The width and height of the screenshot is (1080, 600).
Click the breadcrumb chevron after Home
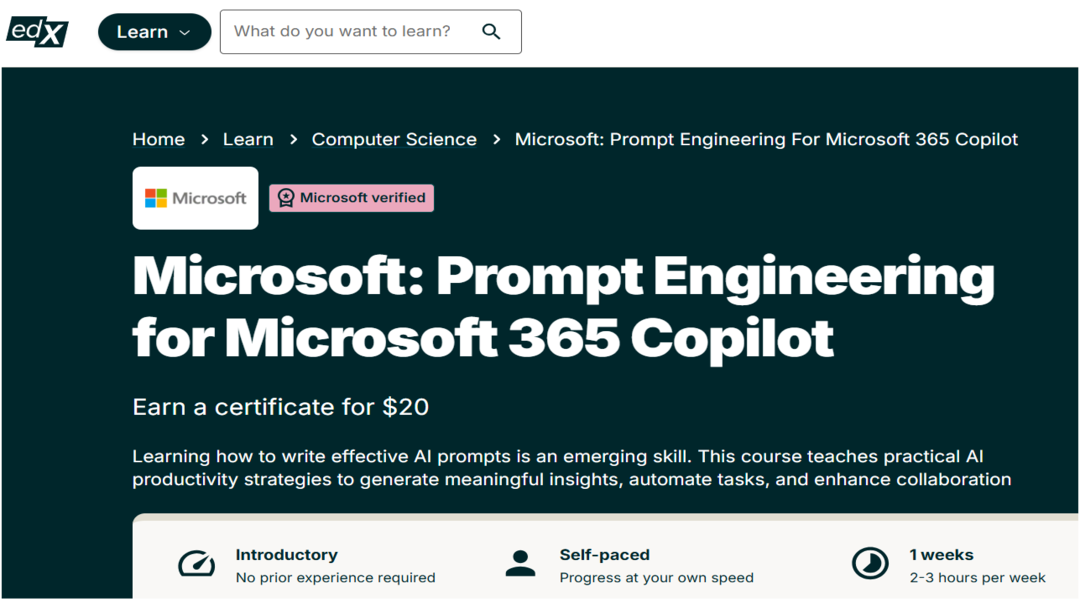click(x=204, y=140)
